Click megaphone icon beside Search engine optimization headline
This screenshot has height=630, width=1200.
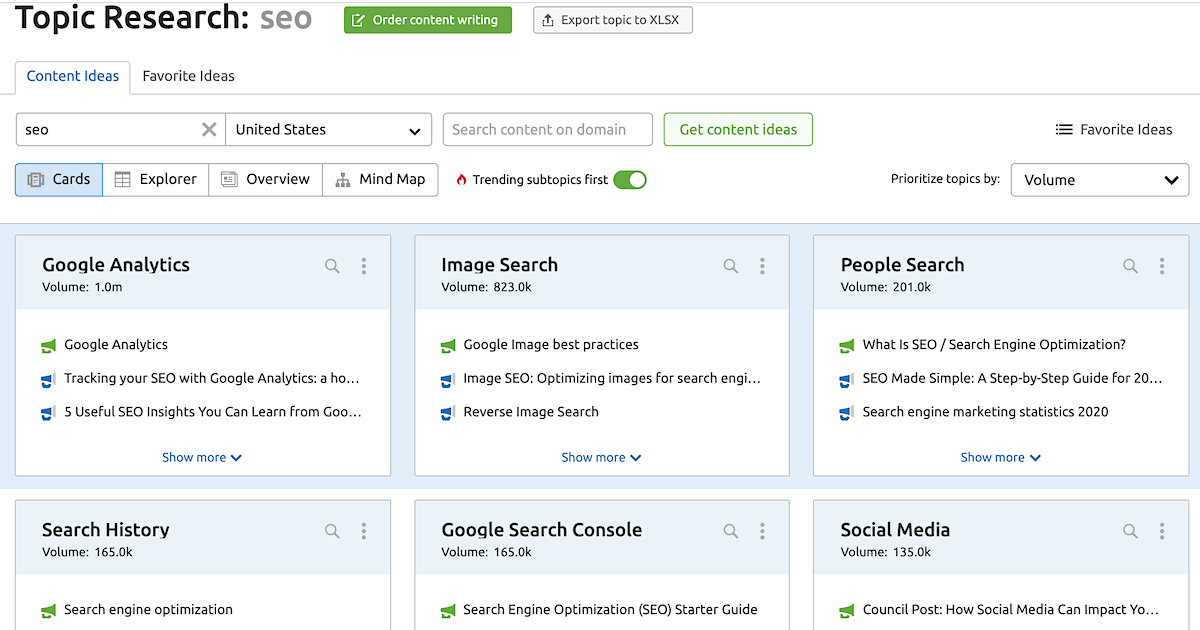[48, 611]
